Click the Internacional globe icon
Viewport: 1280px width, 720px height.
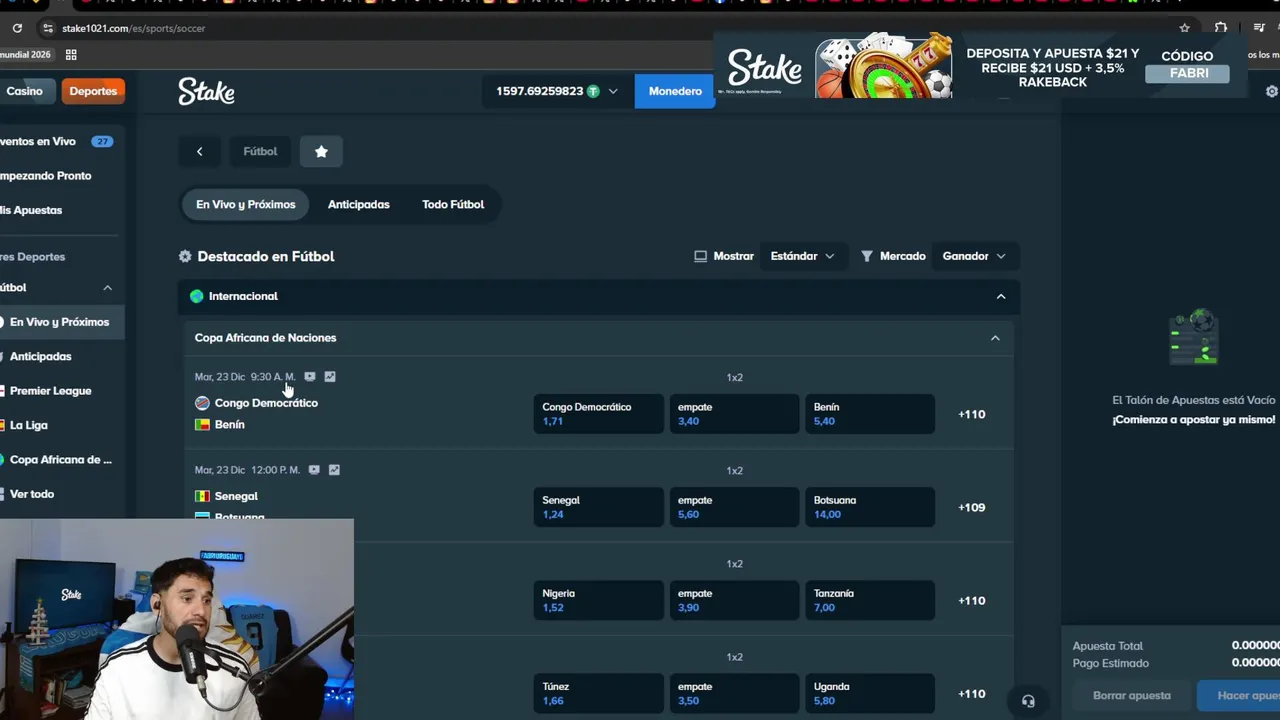pyautogui.click(x=196, y=296)
